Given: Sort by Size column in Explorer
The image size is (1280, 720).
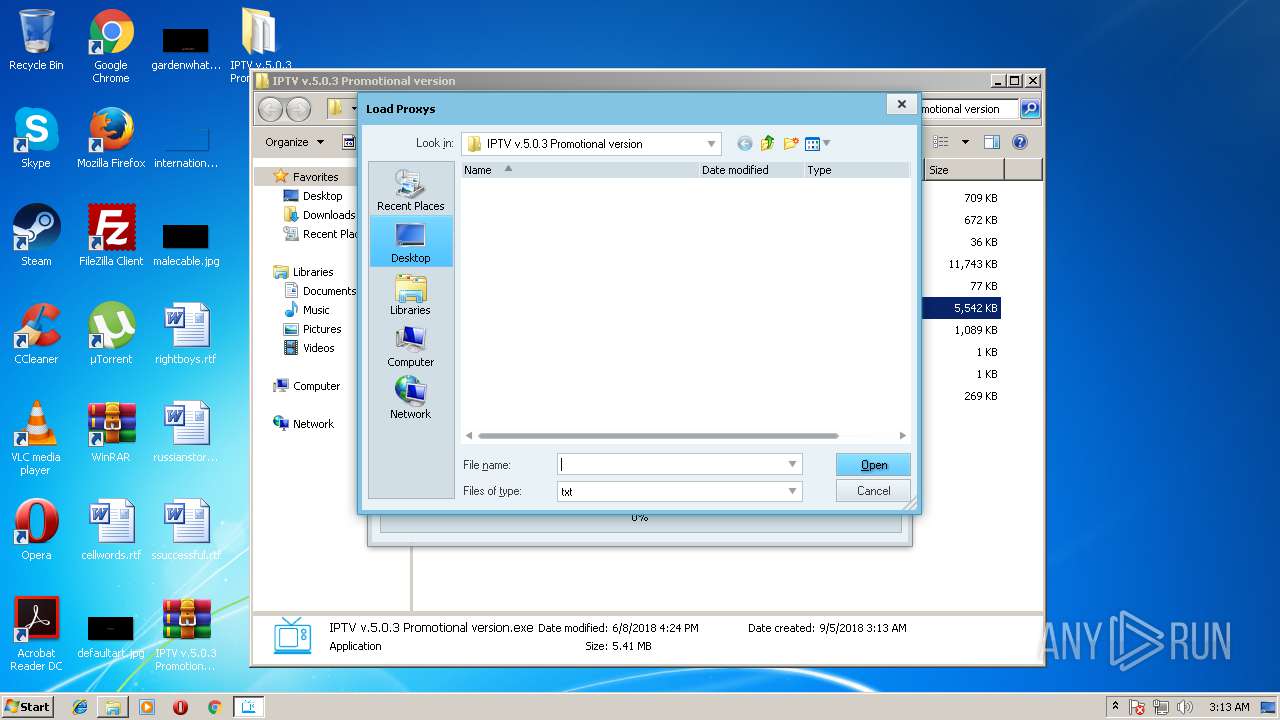Looking at the screenshot, I should [x=963, y=170].
